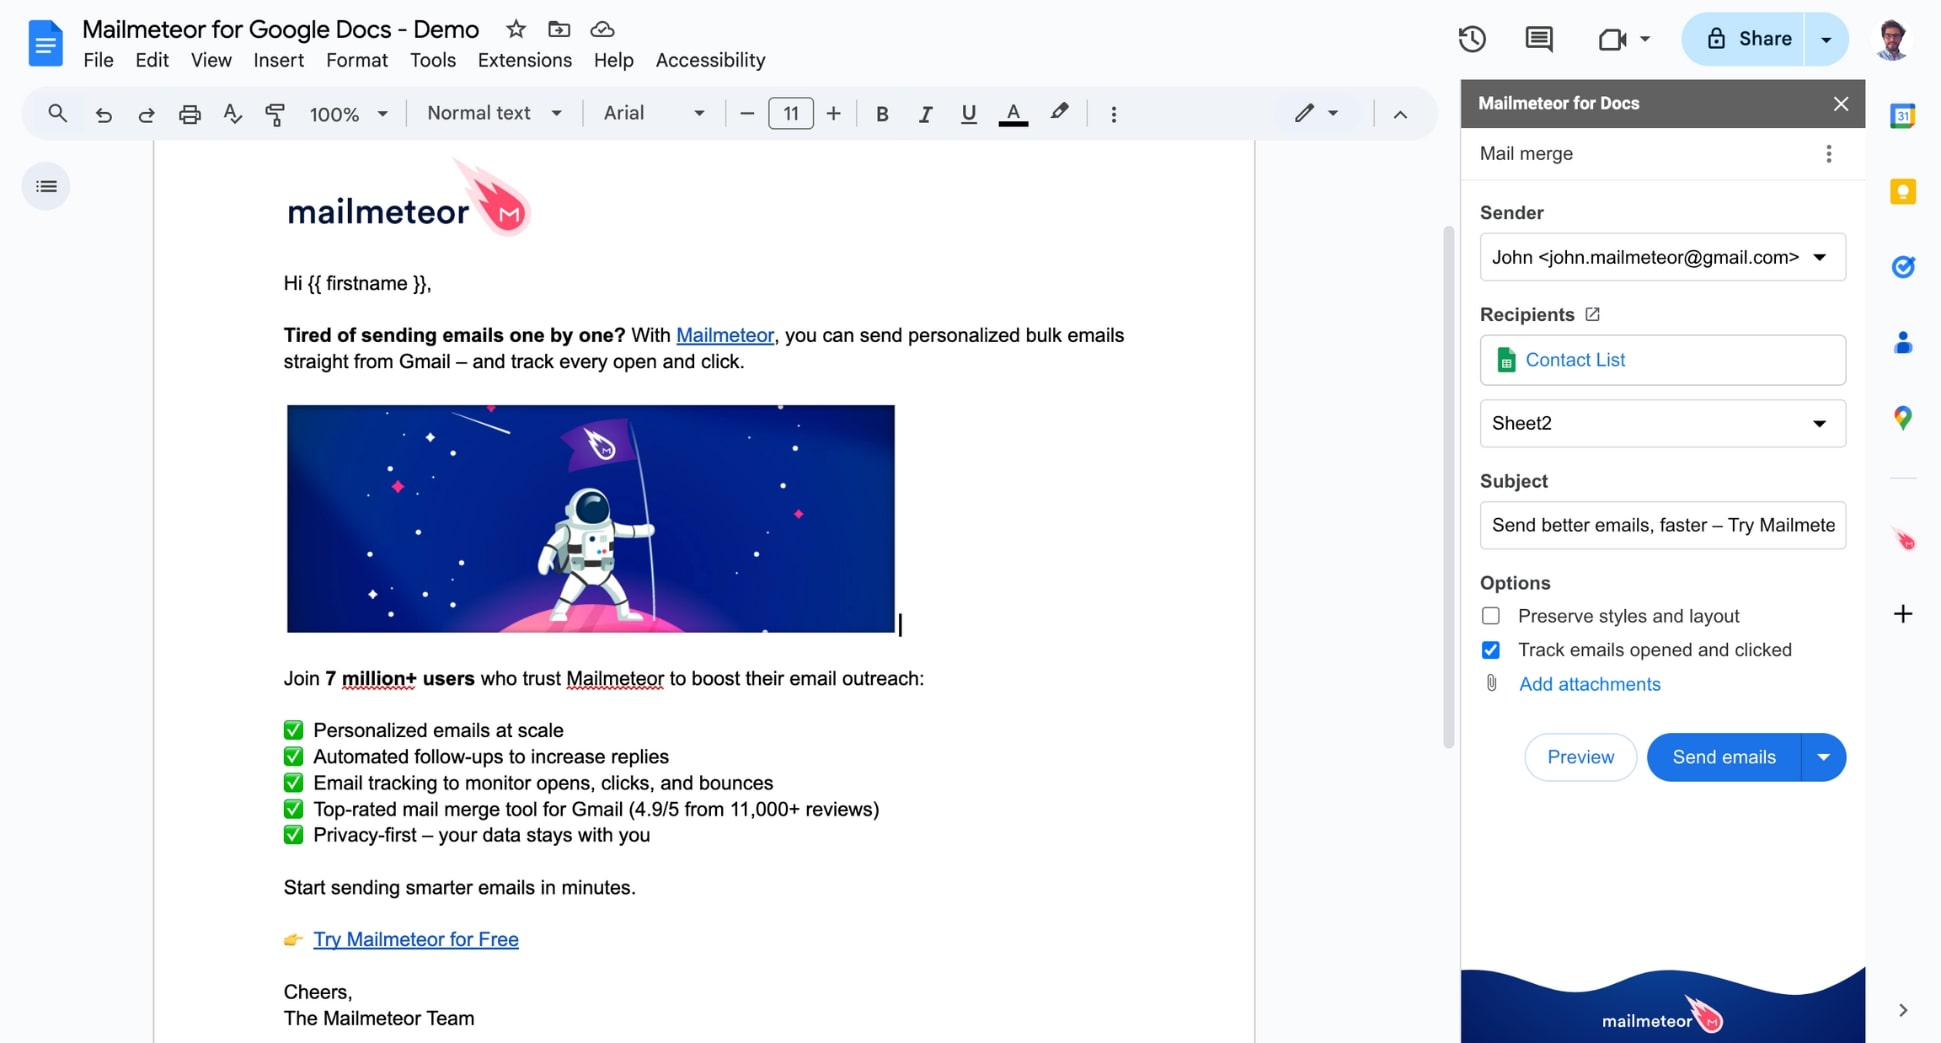
Task: Open the zoom 100% dropdown
Action: [x=348, y=114]
